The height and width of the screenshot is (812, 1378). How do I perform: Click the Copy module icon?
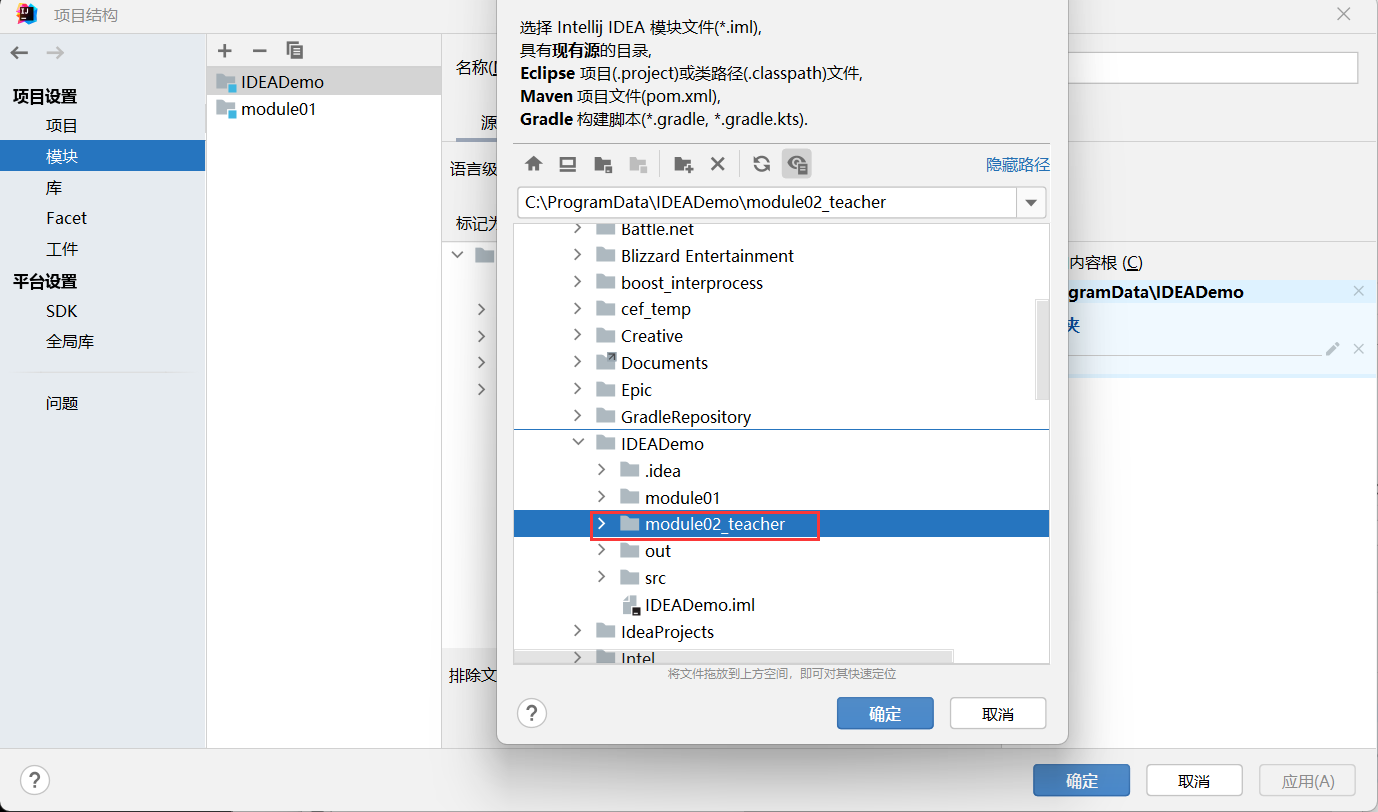[x=294, y=50]
